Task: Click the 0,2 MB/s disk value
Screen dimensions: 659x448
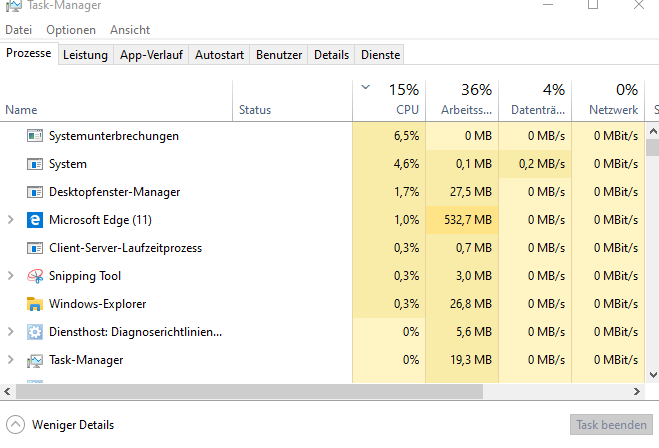Action: (542, 164)
